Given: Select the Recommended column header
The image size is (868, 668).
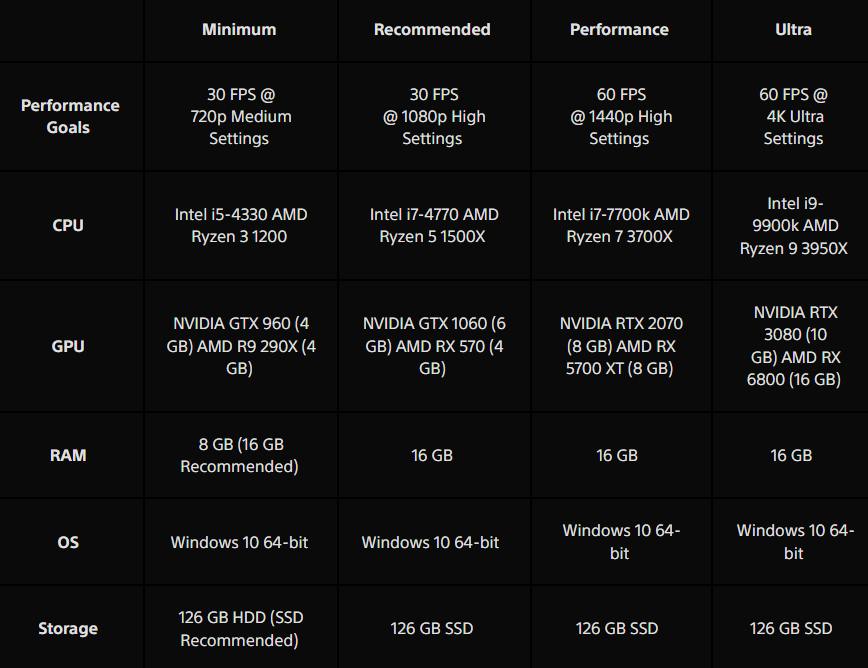Looking at the screenshot, I should 432,29.
